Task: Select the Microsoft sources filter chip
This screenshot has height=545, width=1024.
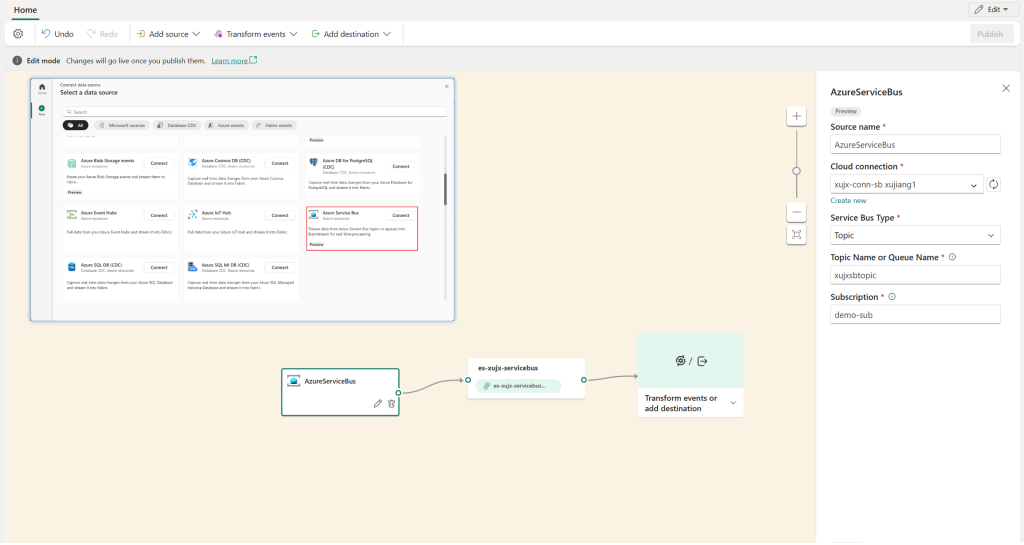Action: pyautogui.click(x=122, y=125)
